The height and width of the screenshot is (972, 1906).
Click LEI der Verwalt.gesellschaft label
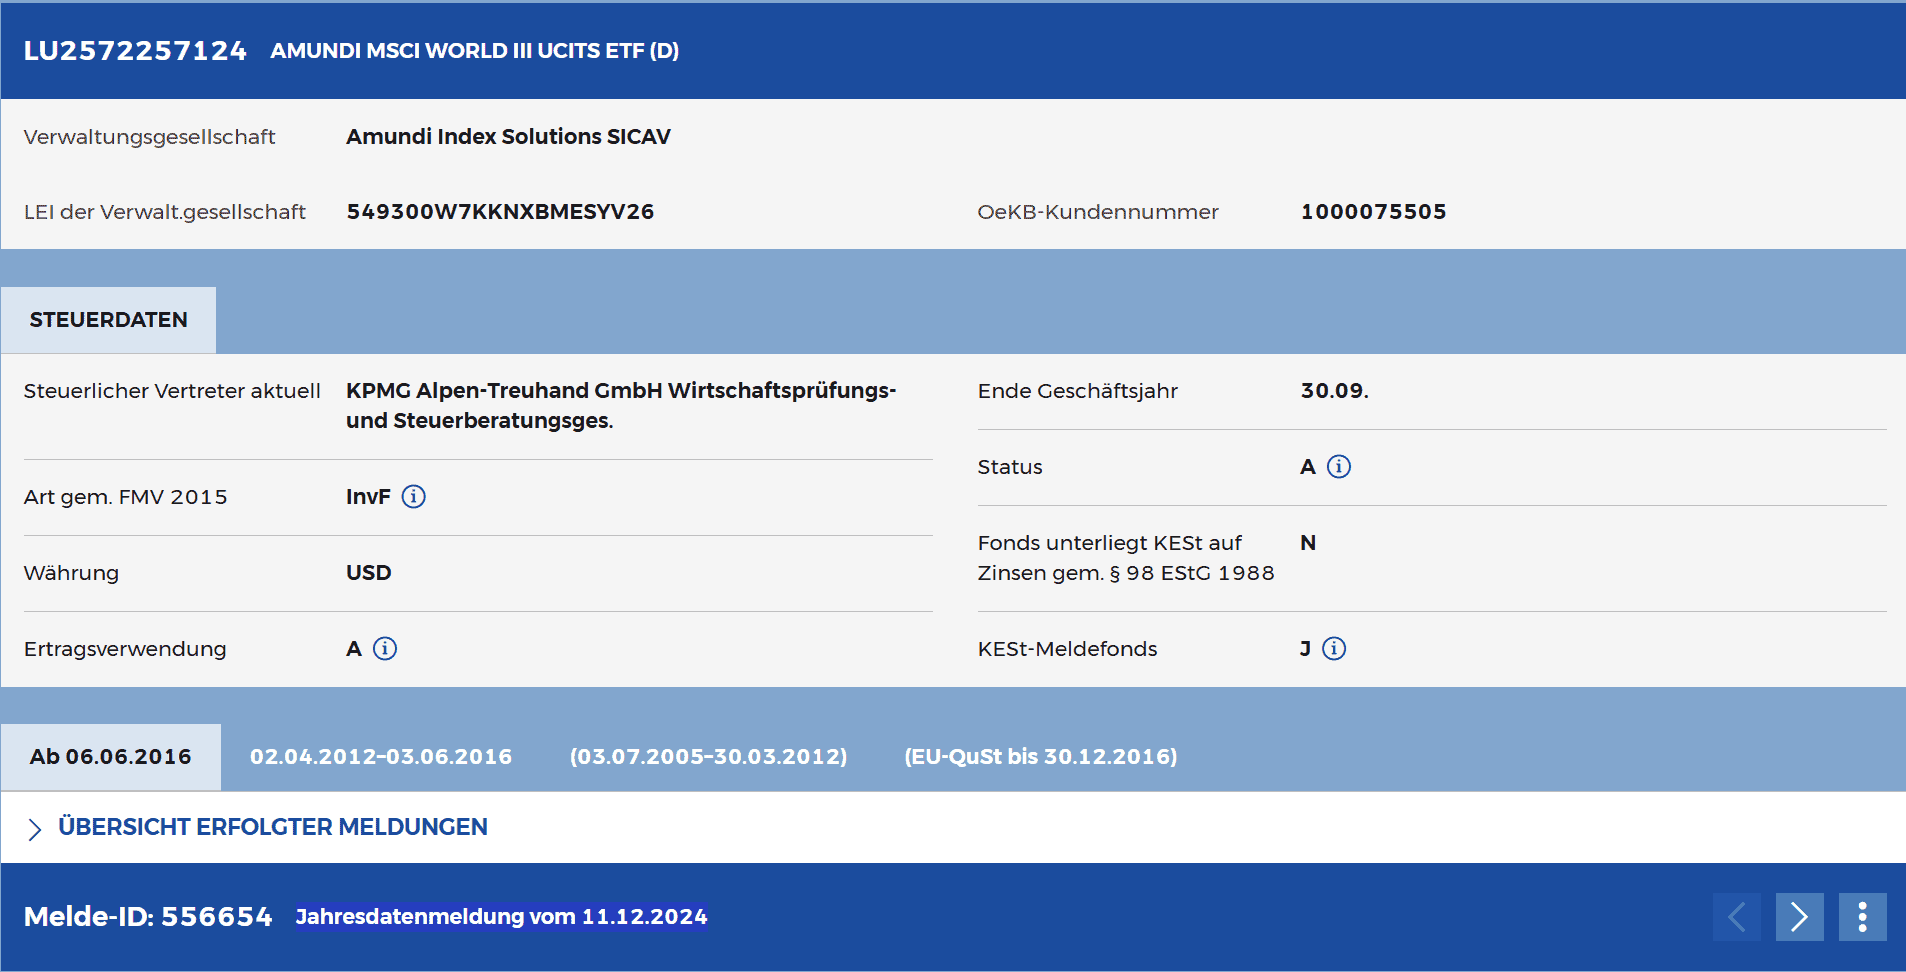pyautogui.click(x=165, y=212)
